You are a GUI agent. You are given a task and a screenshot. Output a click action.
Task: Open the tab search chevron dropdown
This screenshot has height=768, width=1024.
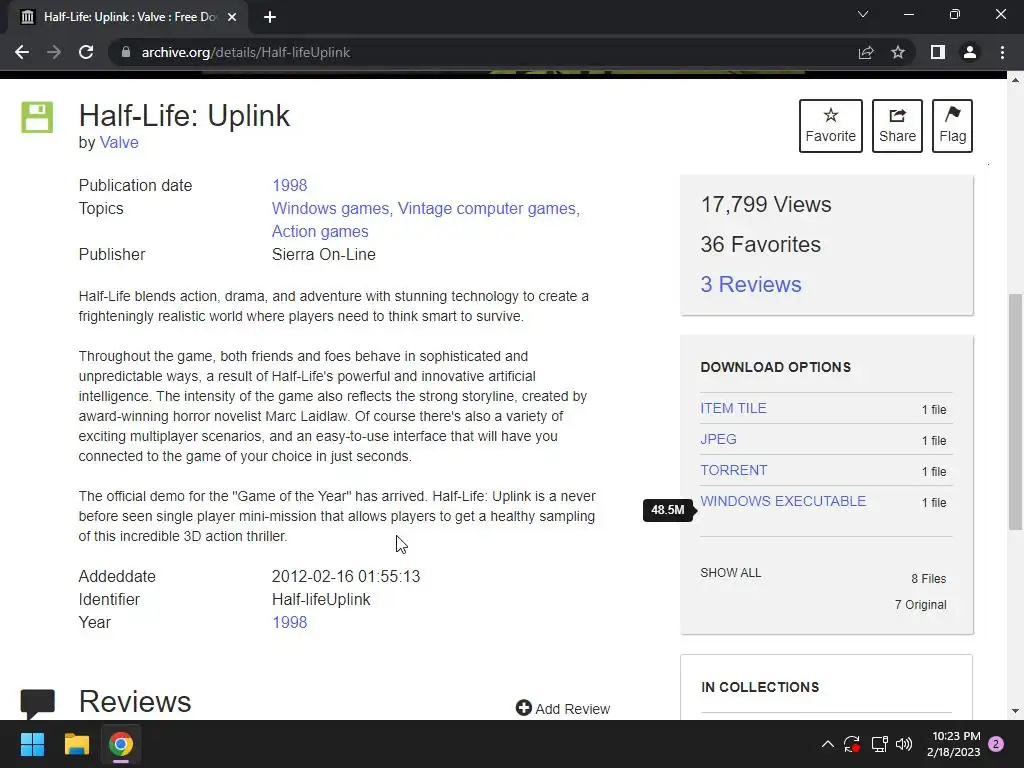point(863,14)
